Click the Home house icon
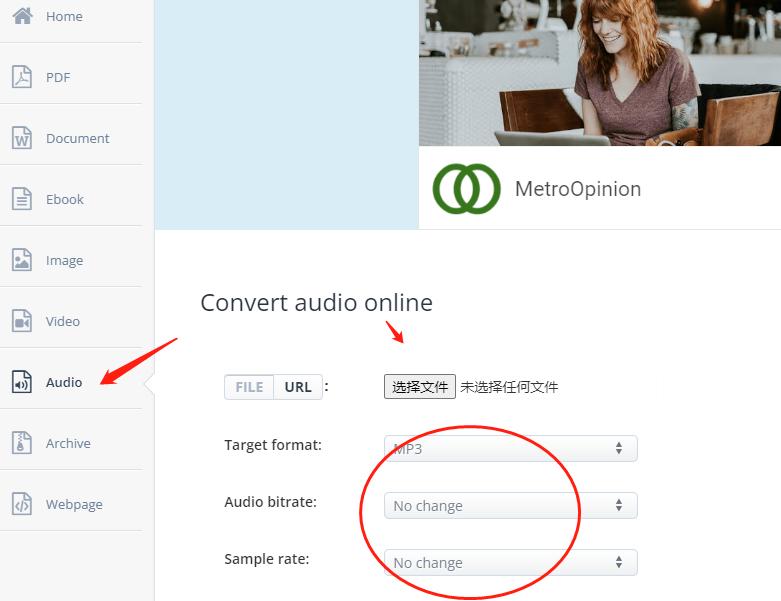781x601 pixels. (x=22, y=16)
